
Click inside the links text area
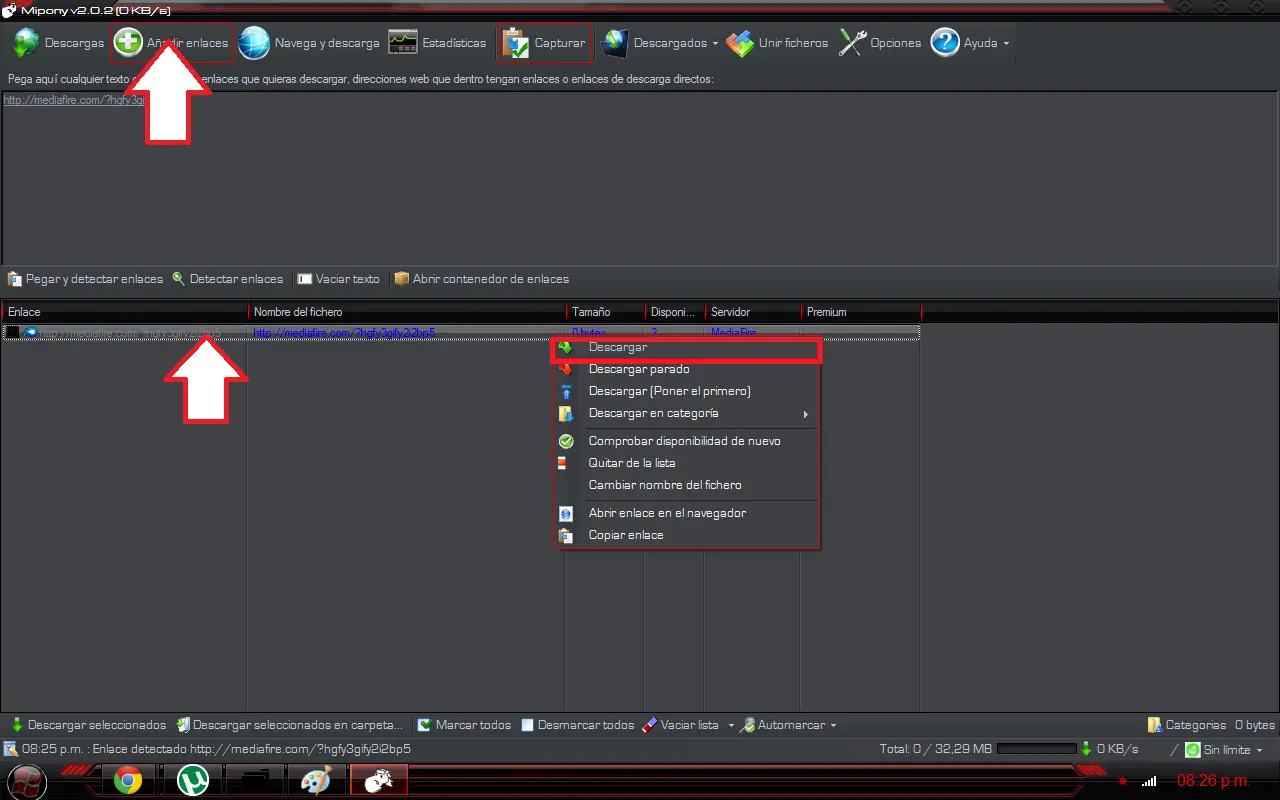[x=640, y=178]
